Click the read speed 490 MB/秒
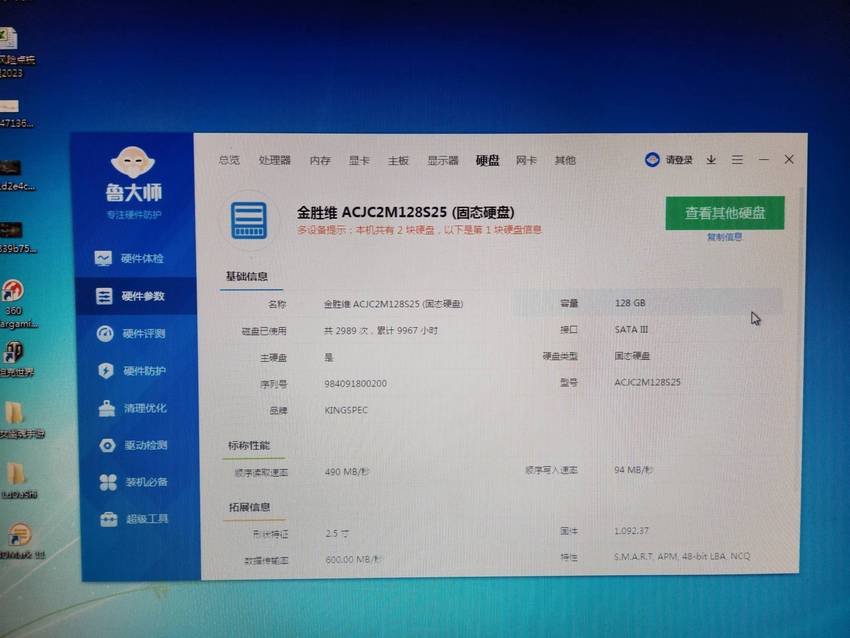 tap(347, 472)
